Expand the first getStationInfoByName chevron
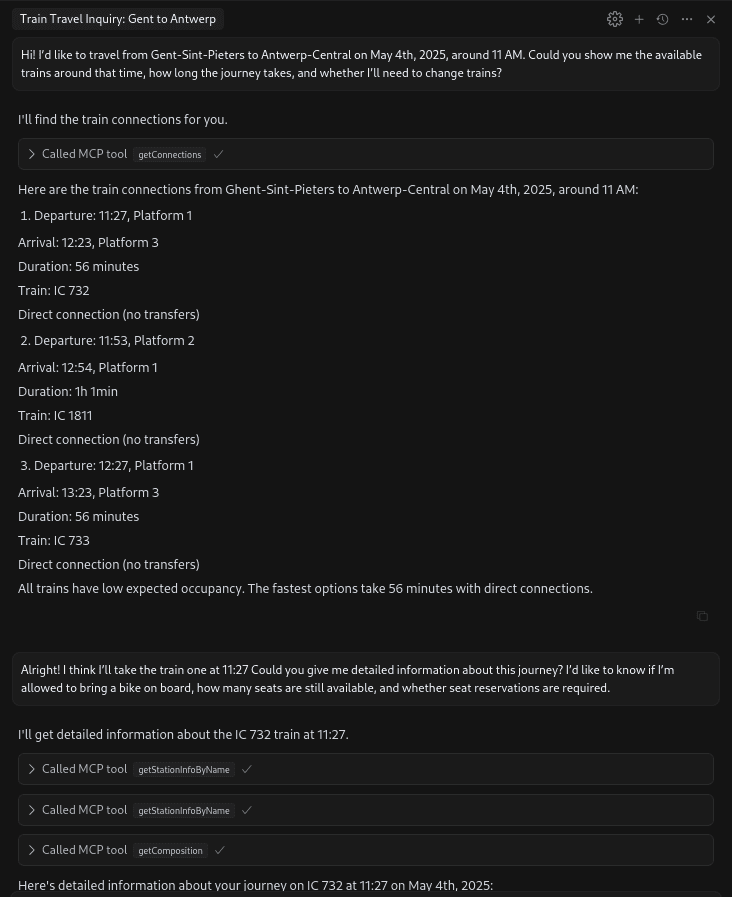Image resolution: width=732 pixels, height=897 pixels. (32, 769)
